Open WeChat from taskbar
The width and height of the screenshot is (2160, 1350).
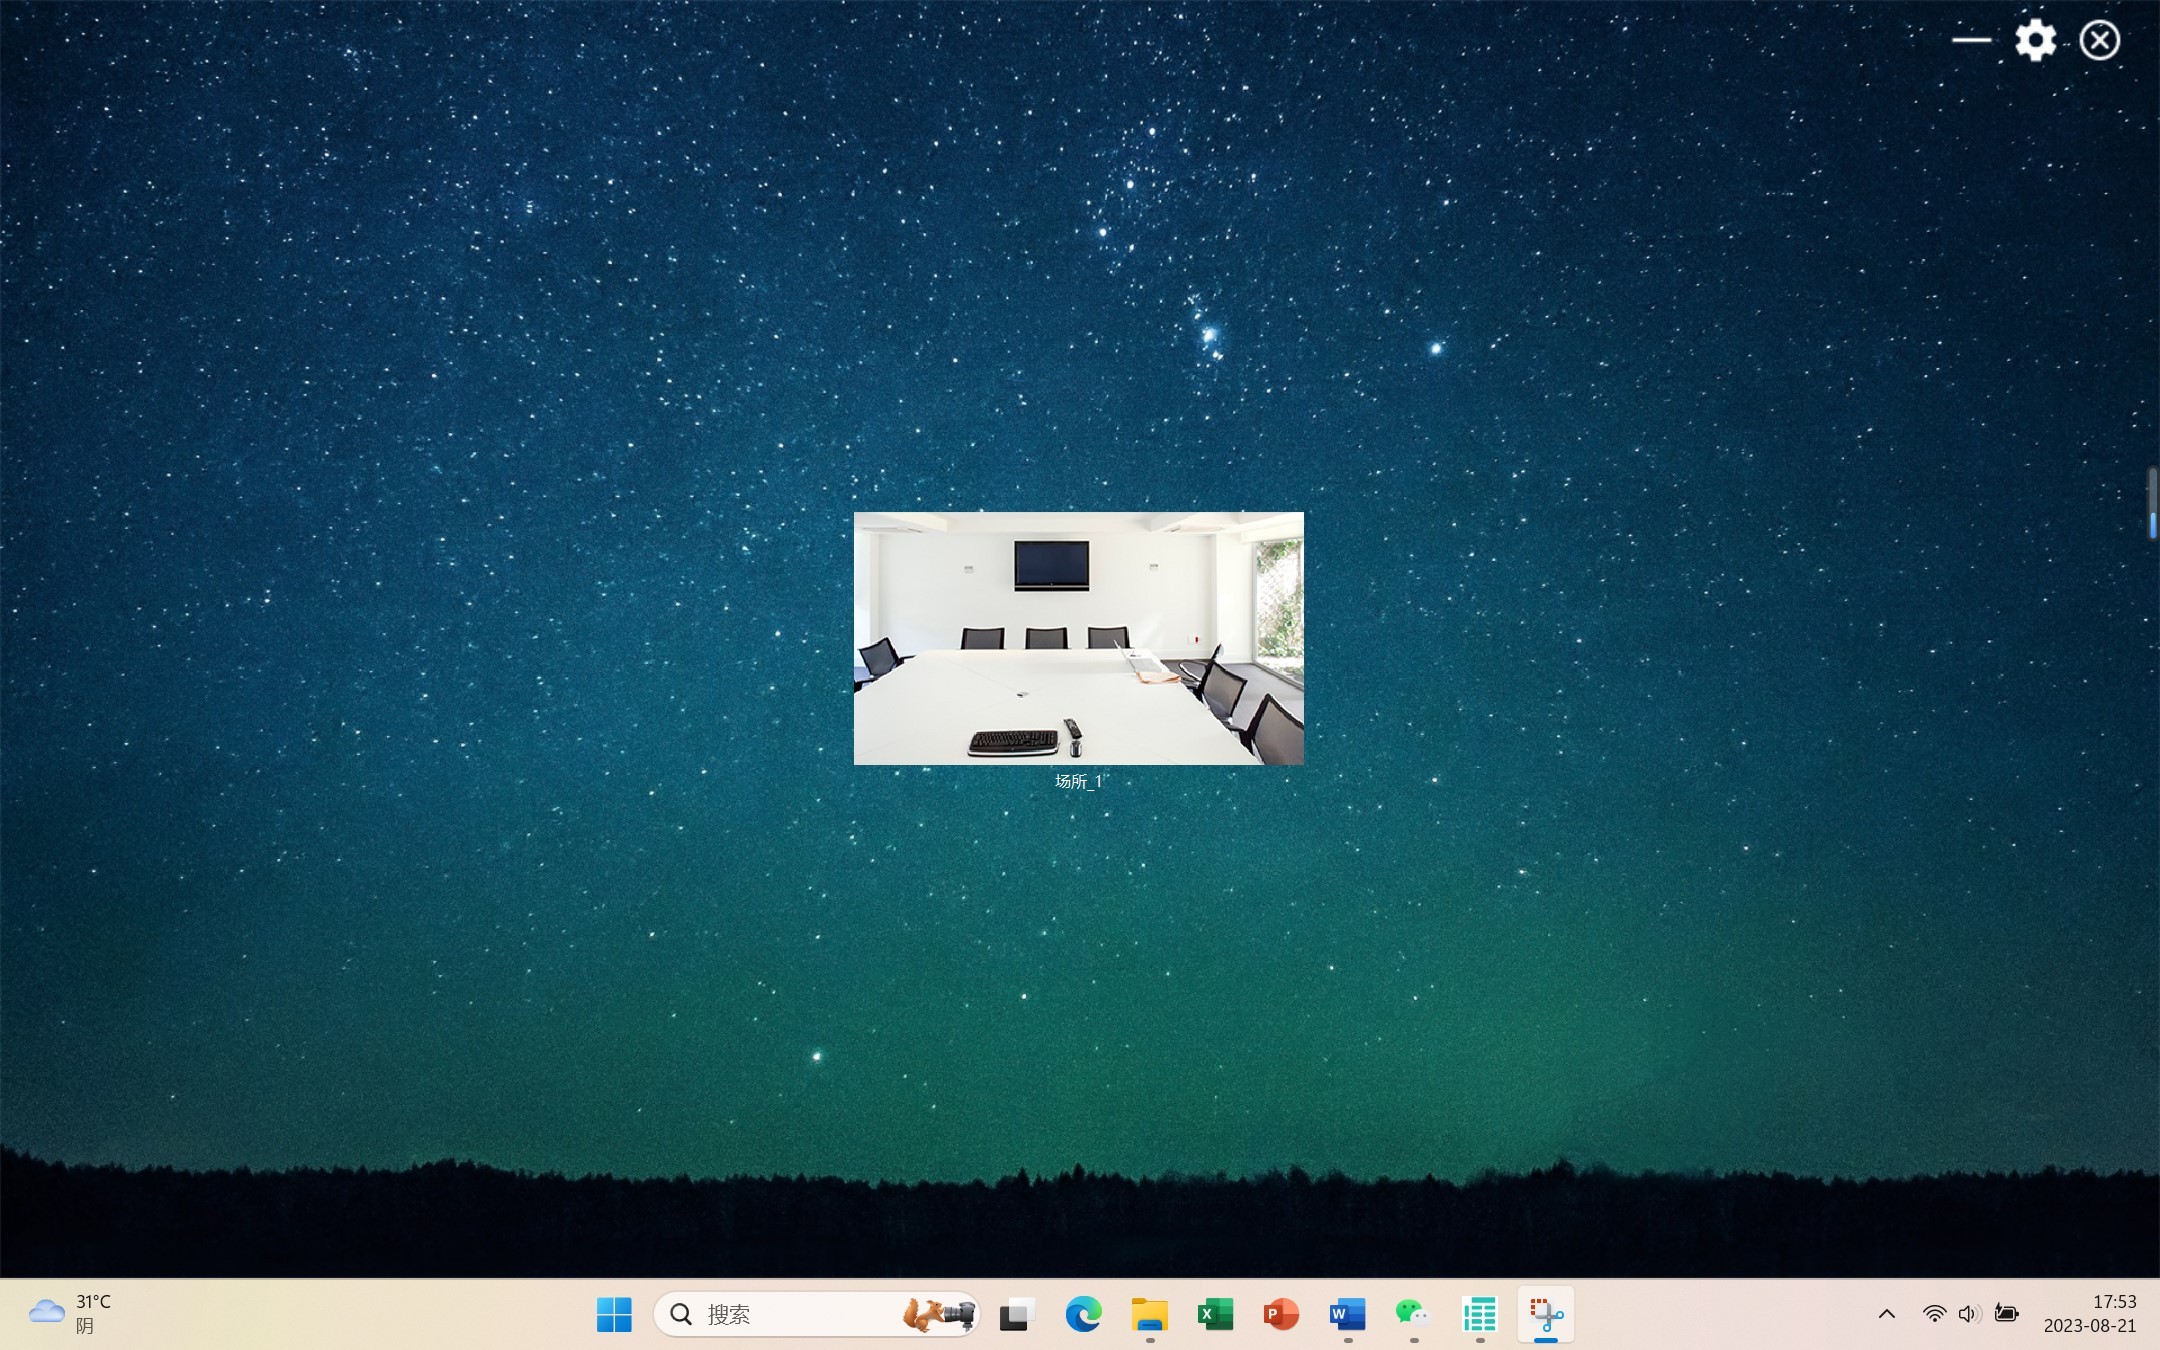pyautogui.click(x=1412, y=1314)
